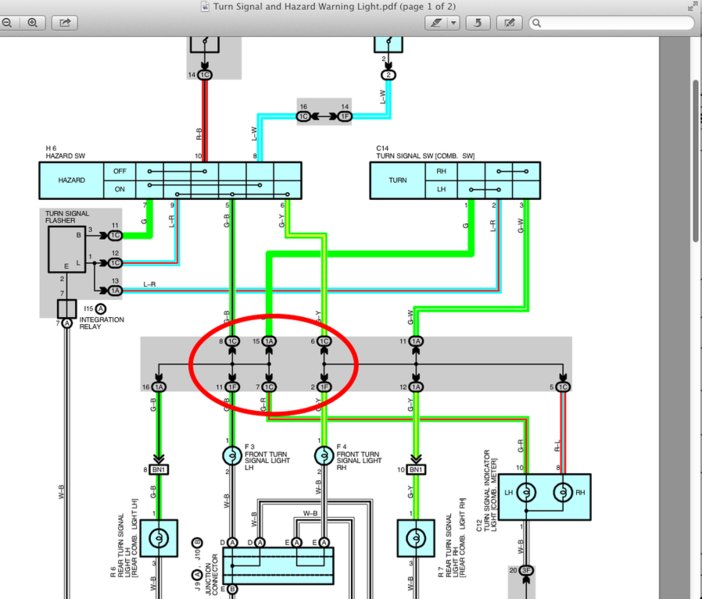Click the 'TURN' cell in turn signal switch

pyautogui.click(x=398, y=180)
